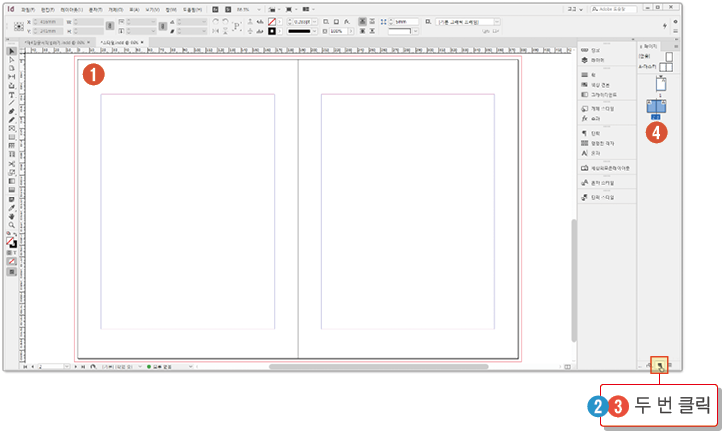Toggle the top-left text wrap option
Viewport: 722px width, 431px height.
[362, 22]
